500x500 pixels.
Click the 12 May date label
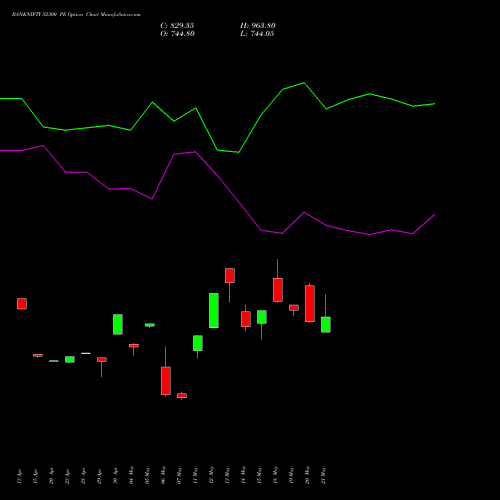pyautogui.click(x=211, y=475)
